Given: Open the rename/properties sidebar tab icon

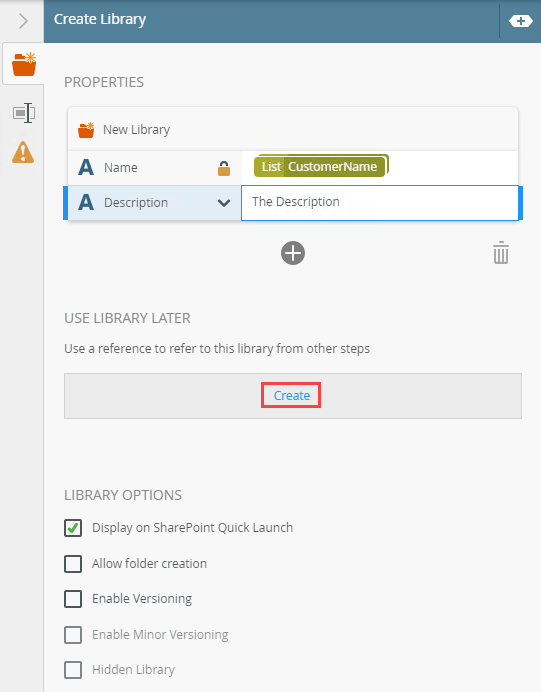Looking at the screenshot, I should (24, 113).
